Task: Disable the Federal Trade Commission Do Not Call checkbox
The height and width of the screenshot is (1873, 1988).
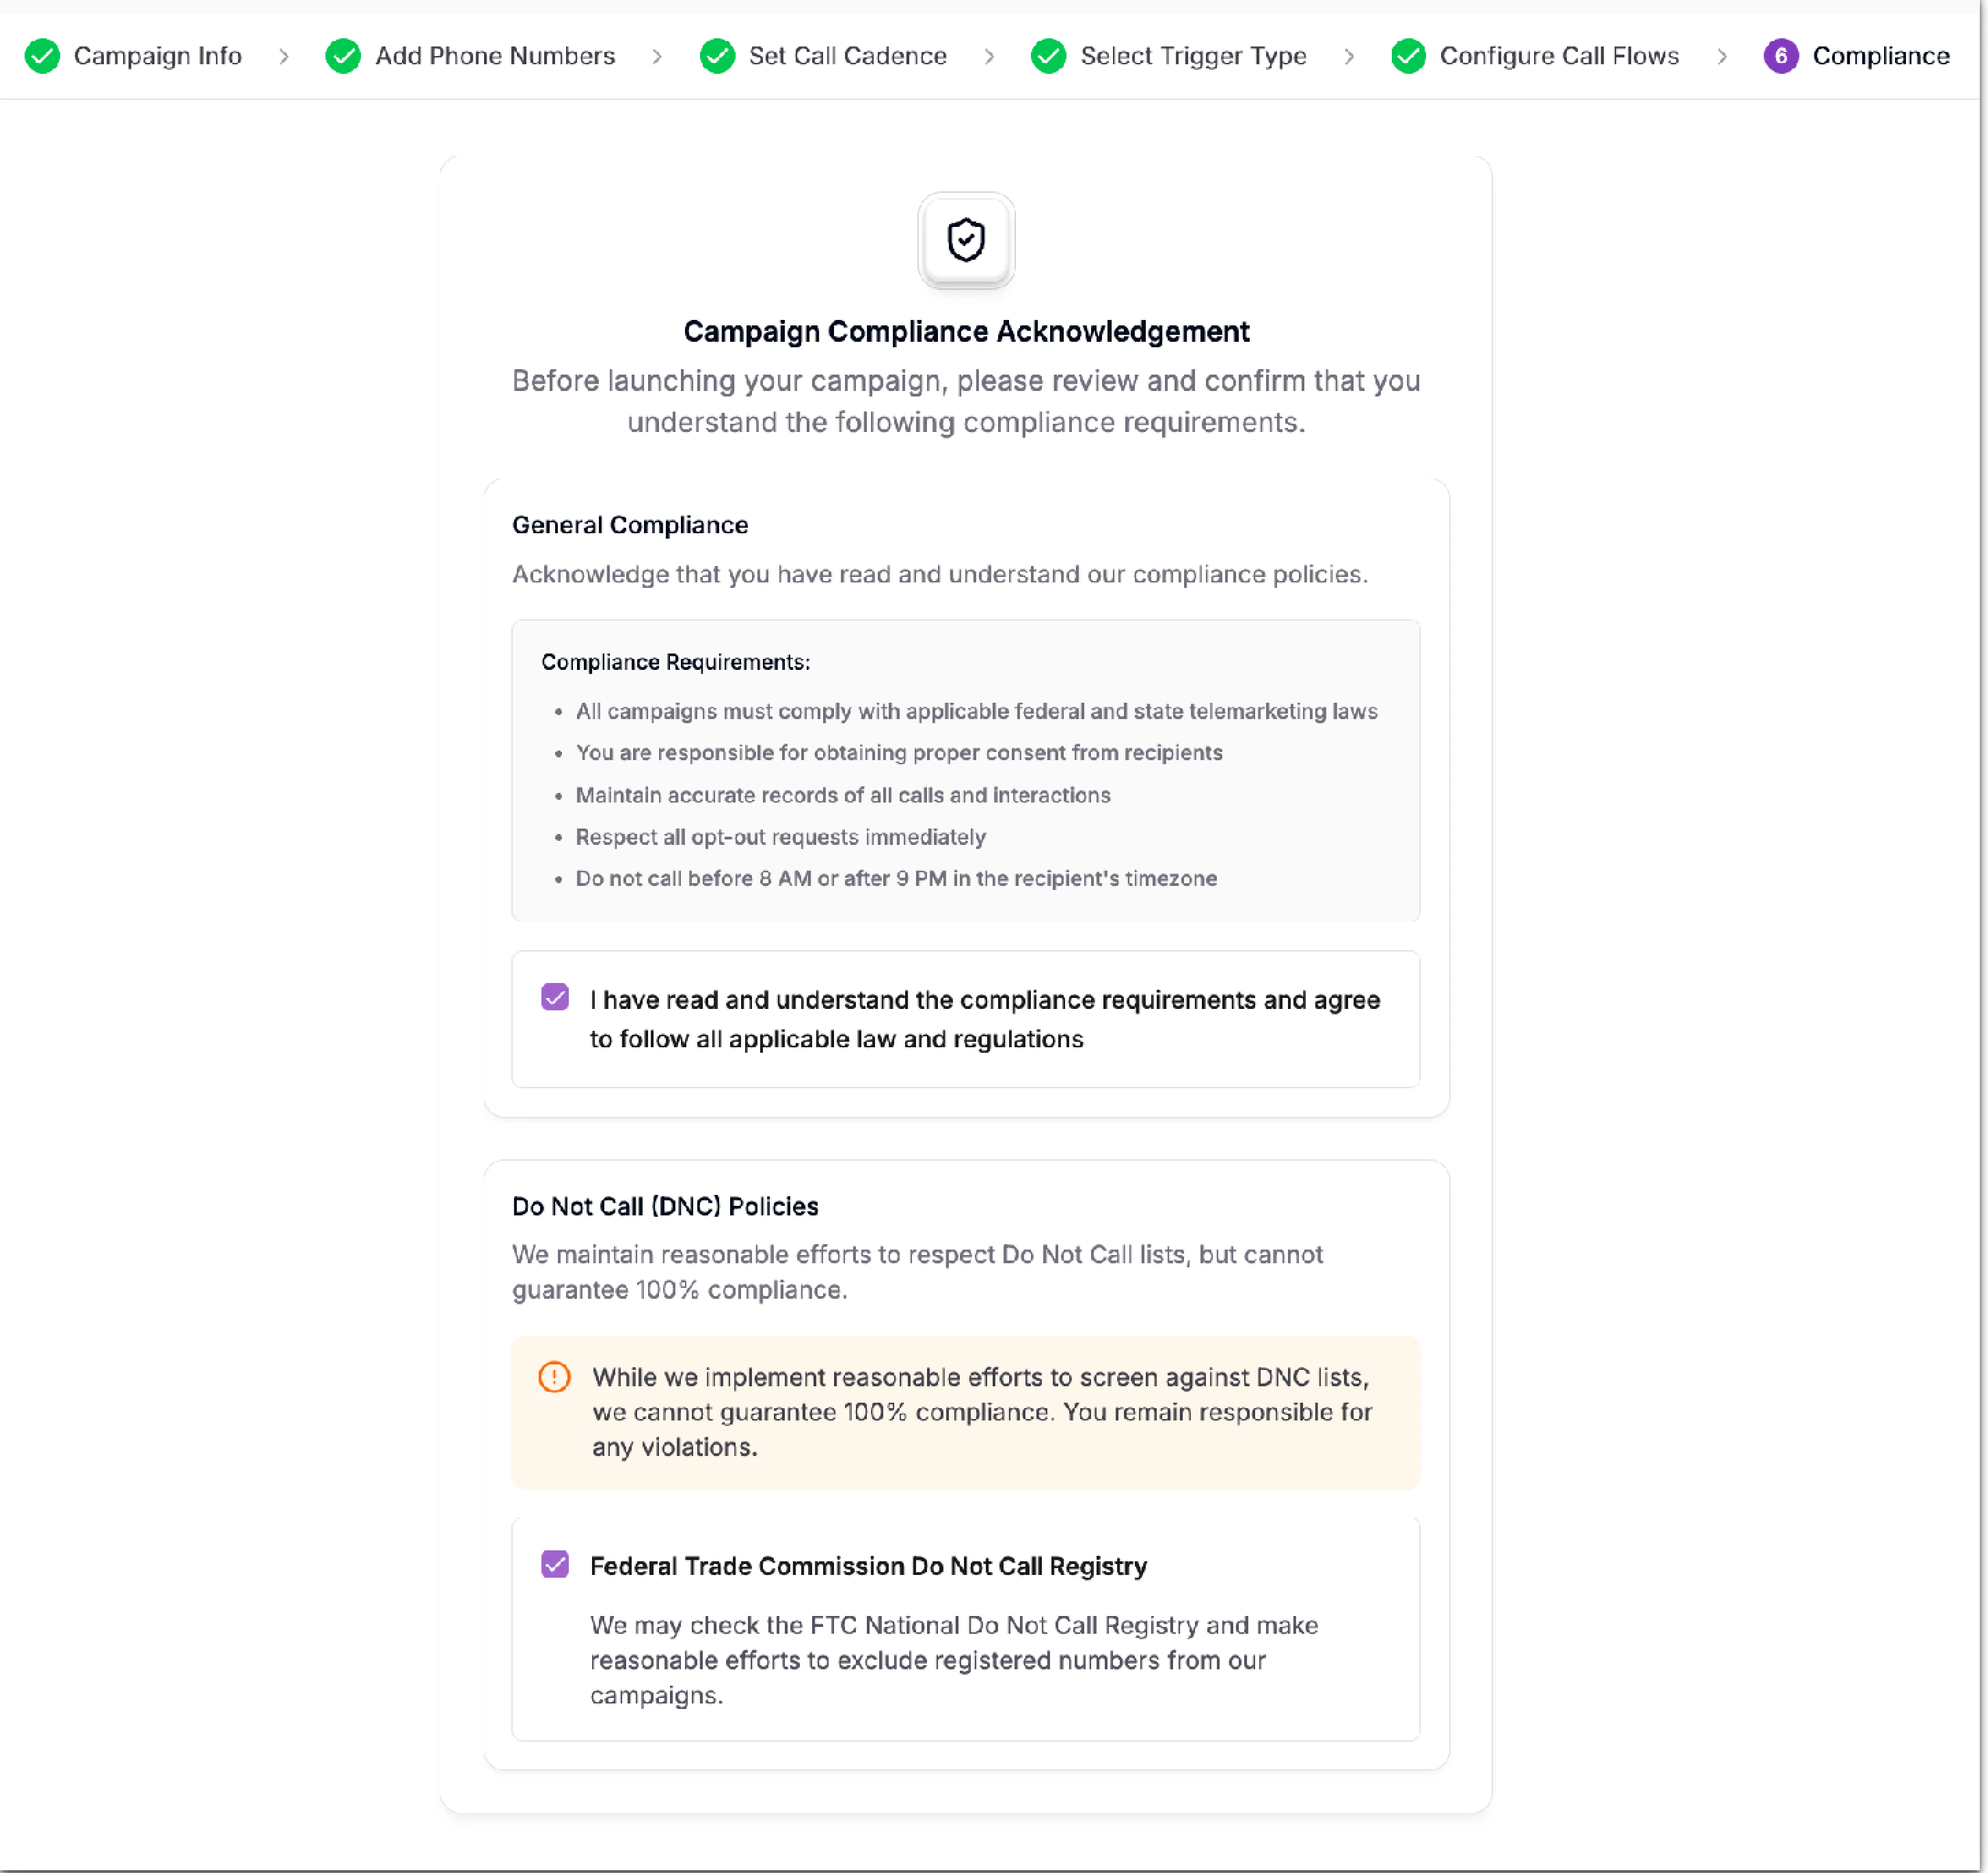Action: coord(555,1563)
